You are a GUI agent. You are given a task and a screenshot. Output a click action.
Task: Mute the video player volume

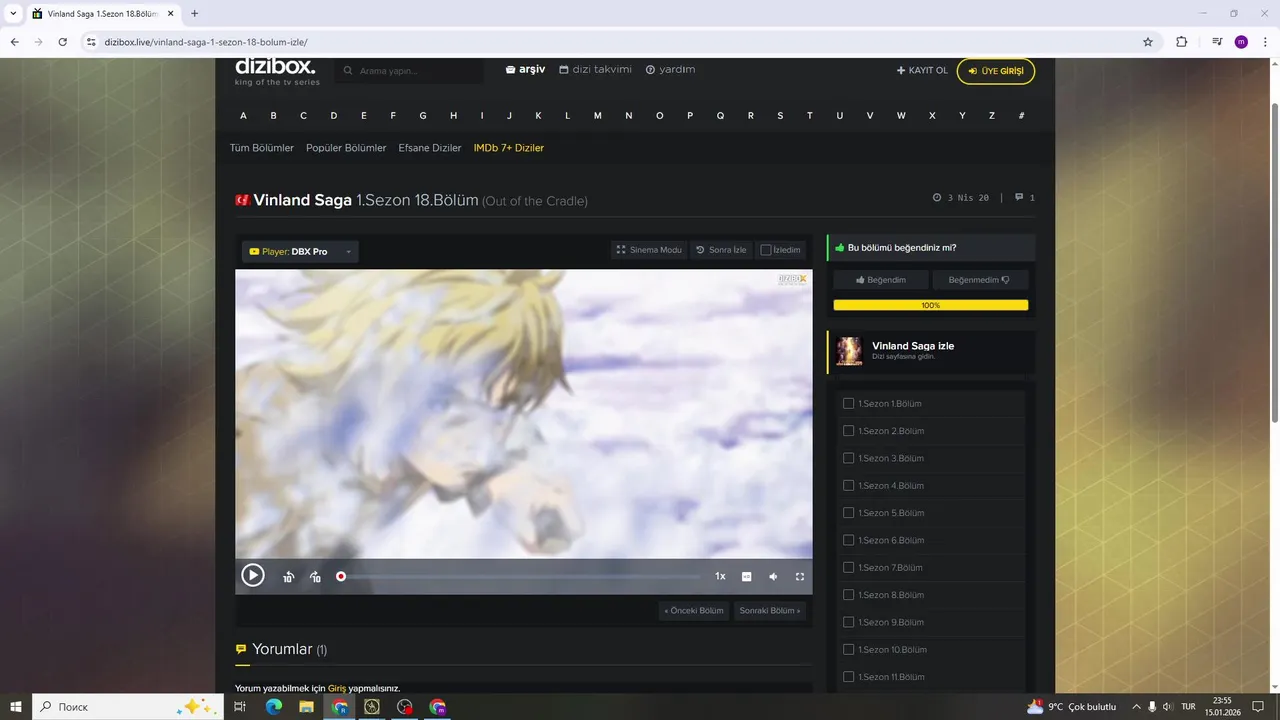pyautogui.click(x=773, y=576)
